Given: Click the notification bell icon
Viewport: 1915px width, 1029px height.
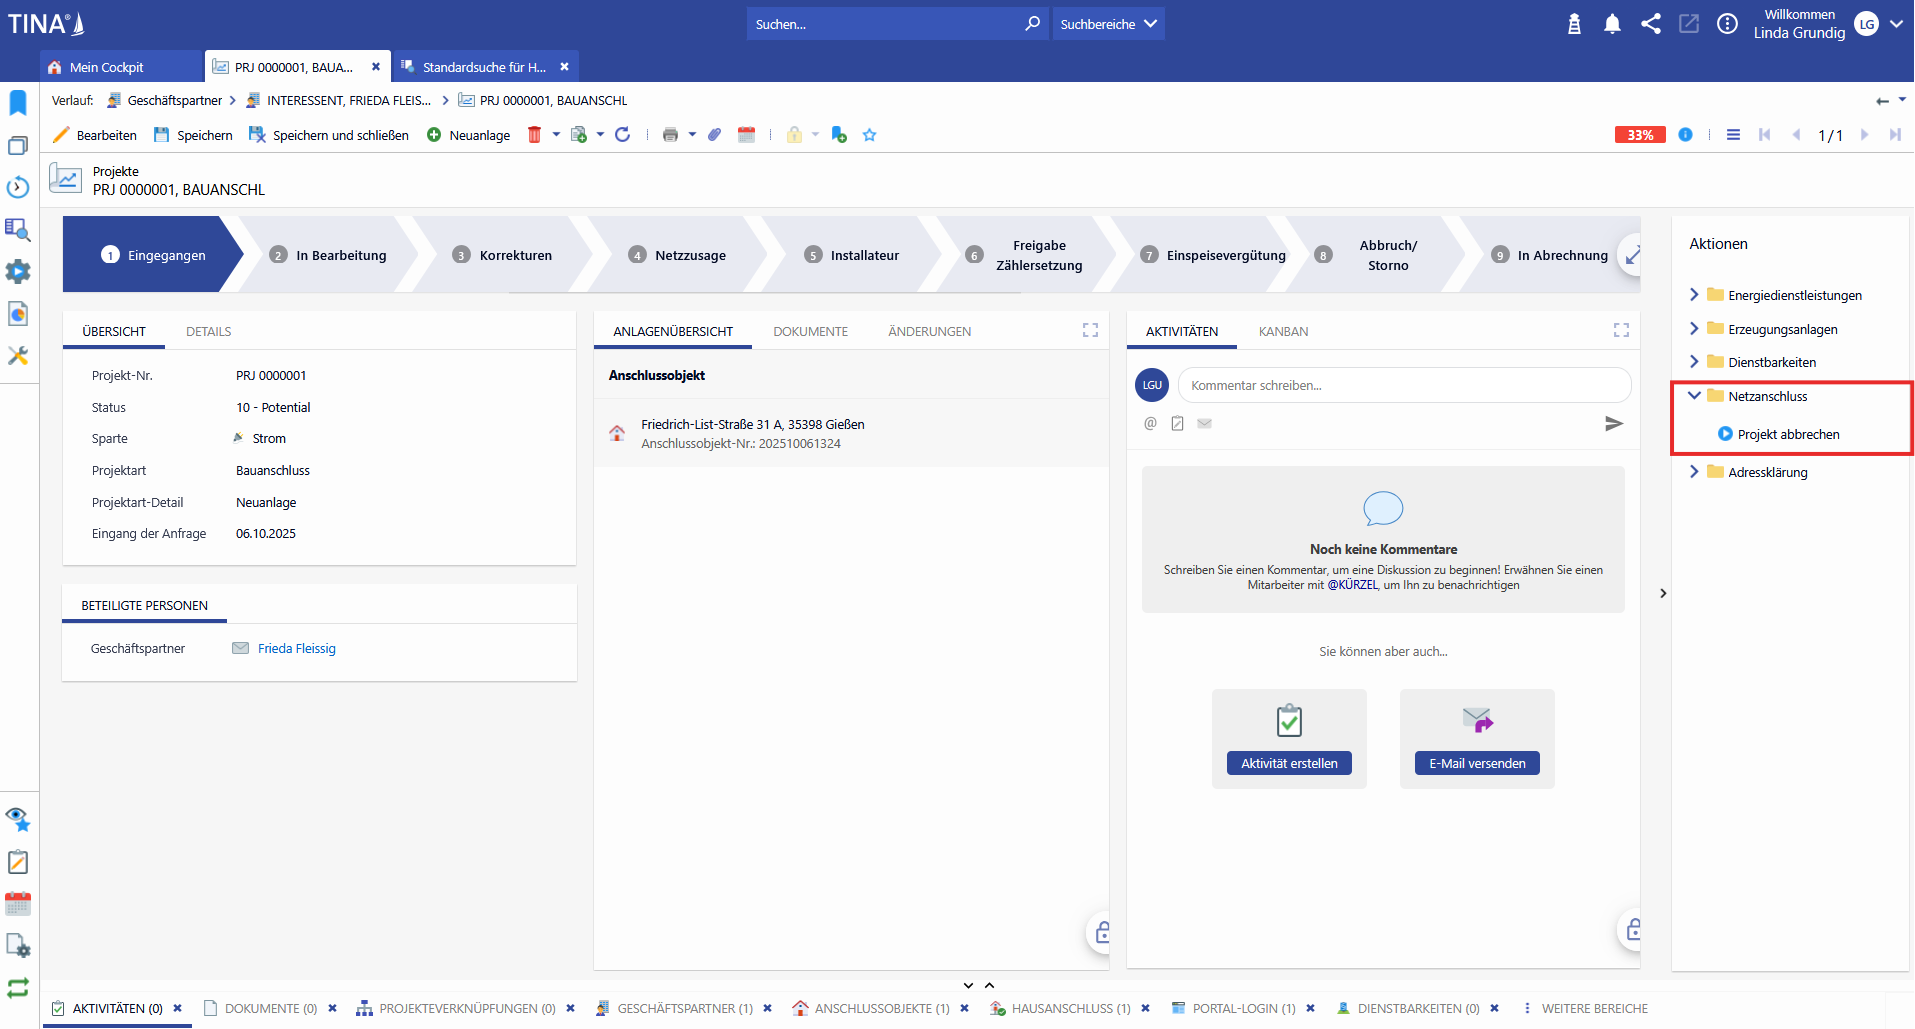Looking at the screenshot, I should (1612, 24).
